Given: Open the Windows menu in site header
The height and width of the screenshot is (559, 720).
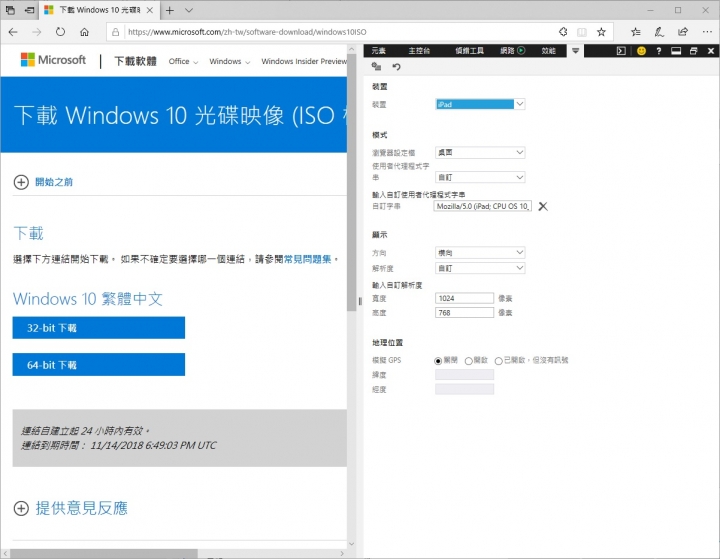Looking at the screenshot, I should (x=230, y=61).
